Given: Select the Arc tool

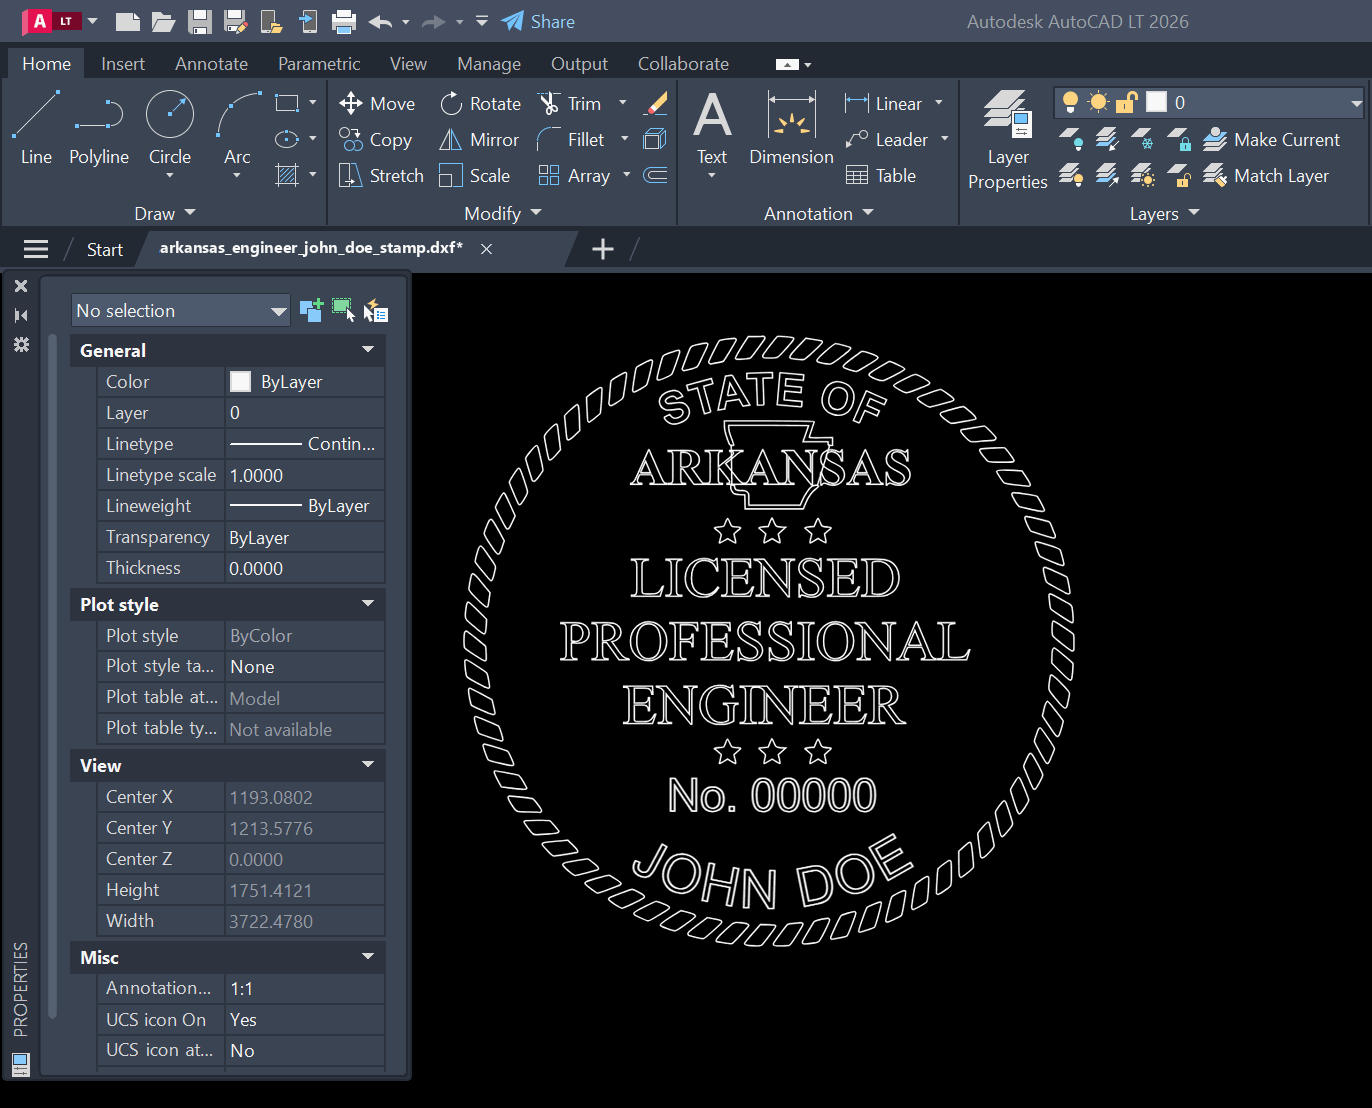Looking at the screenshot, I should (237, 128).
